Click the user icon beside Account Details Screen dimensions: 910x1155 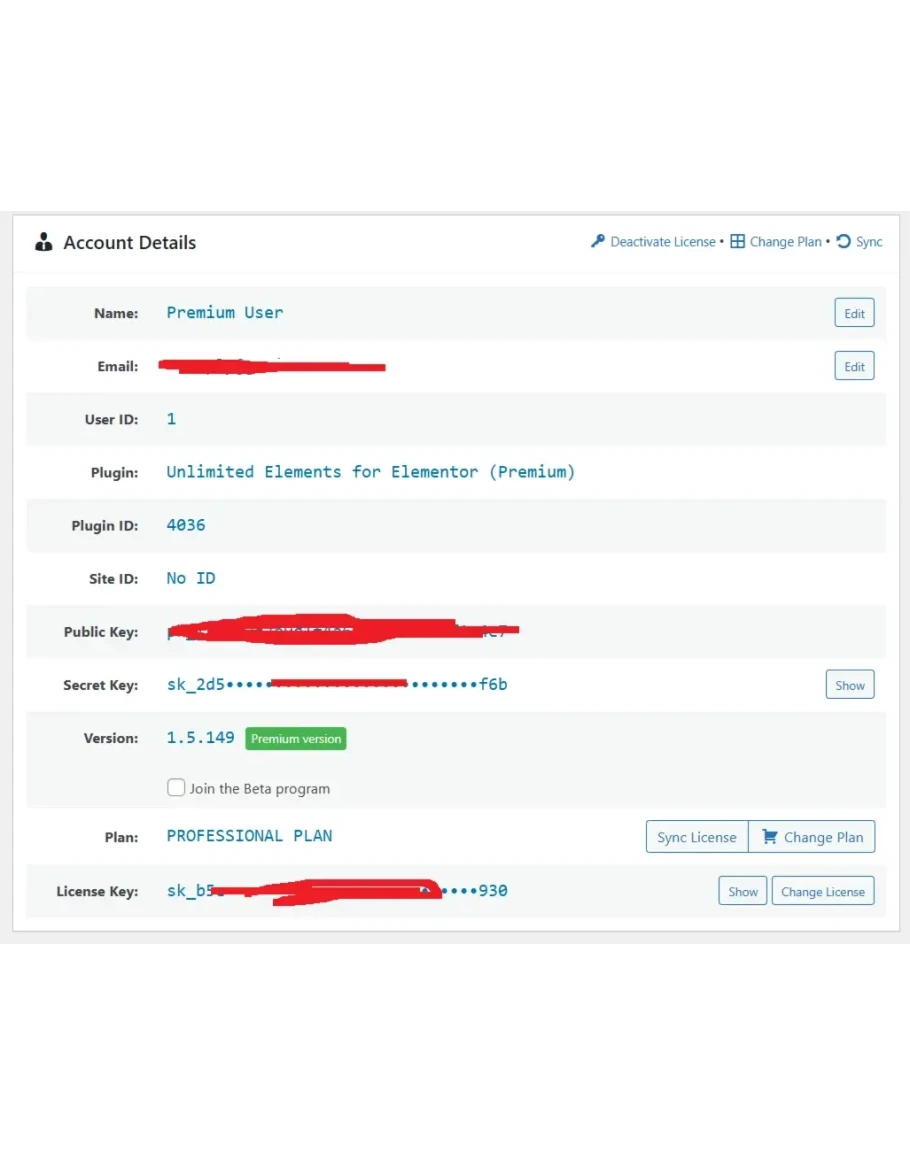[43, 242]
